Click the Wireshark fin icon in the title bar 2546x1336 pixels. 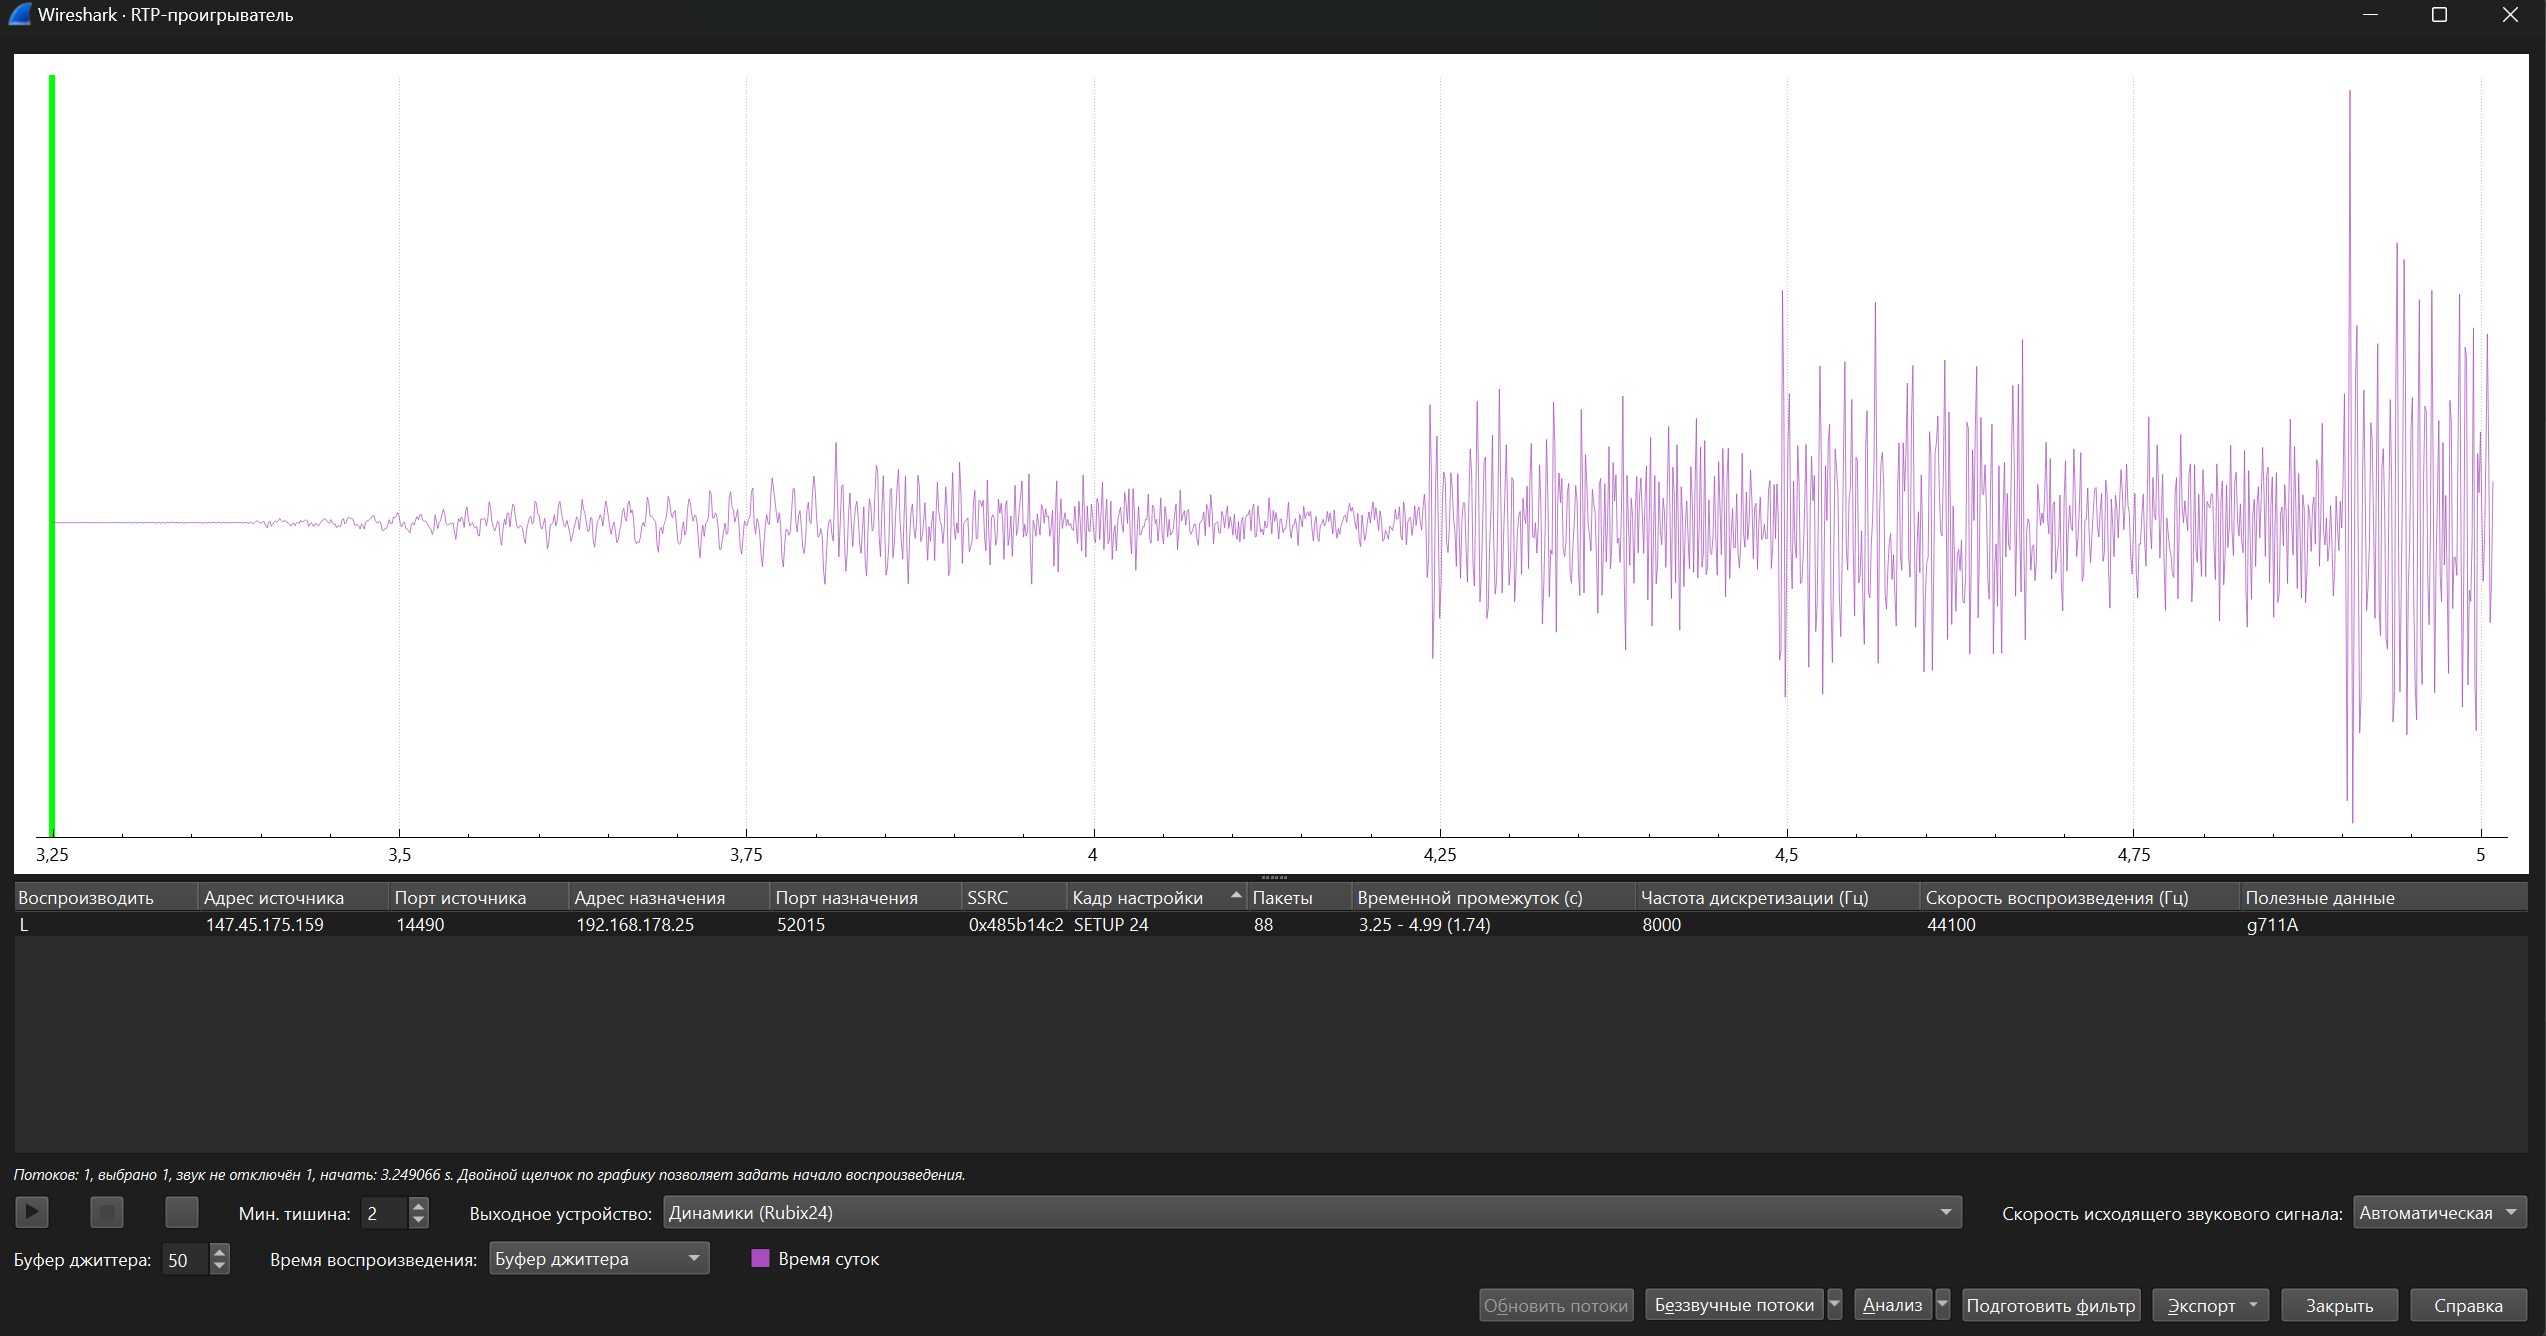pyautogui.click(x=20, y=14)
